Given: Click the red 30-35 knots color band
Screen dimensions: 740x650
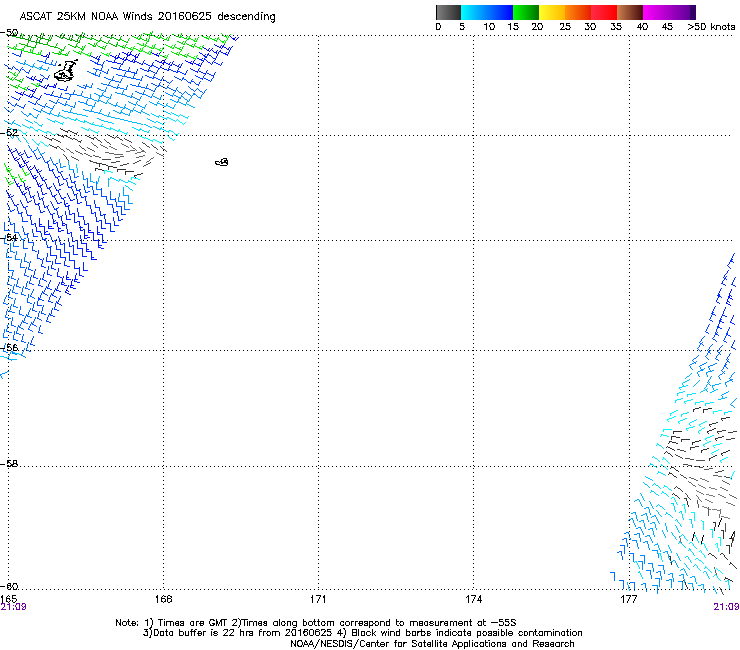Looking at the screenshot, I should coord(604,12).
